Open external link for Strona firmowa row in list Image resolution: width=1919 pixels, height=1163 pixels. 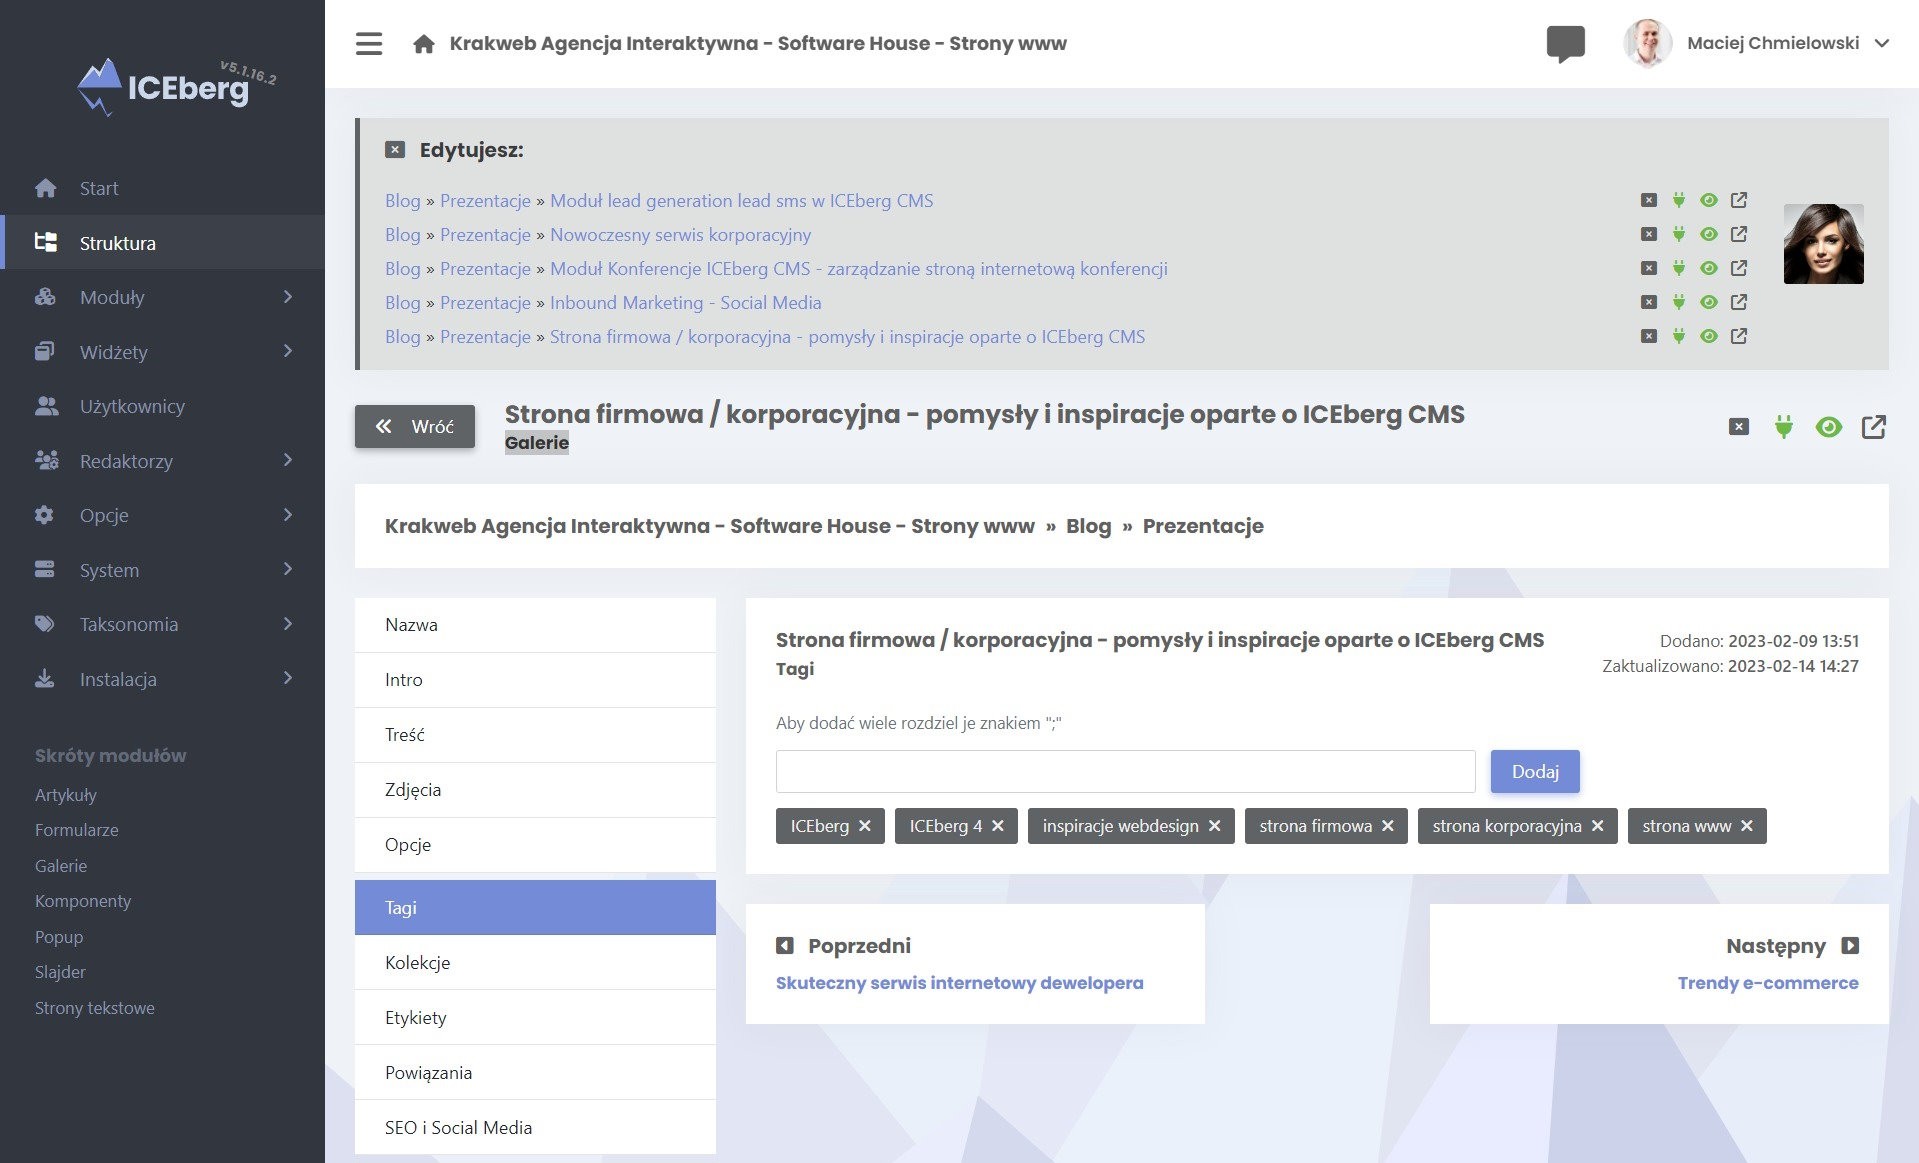point(1739,336)
